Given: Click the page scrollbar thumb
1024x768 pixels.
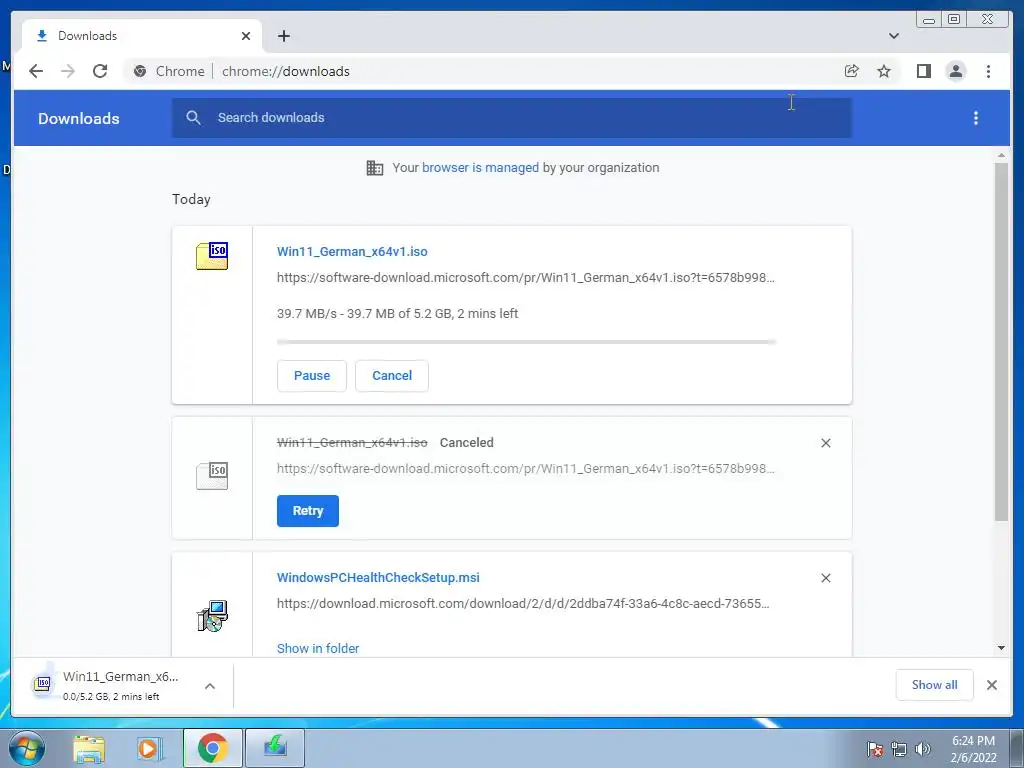Looking at the screenshot, I should pos(1001,342).
